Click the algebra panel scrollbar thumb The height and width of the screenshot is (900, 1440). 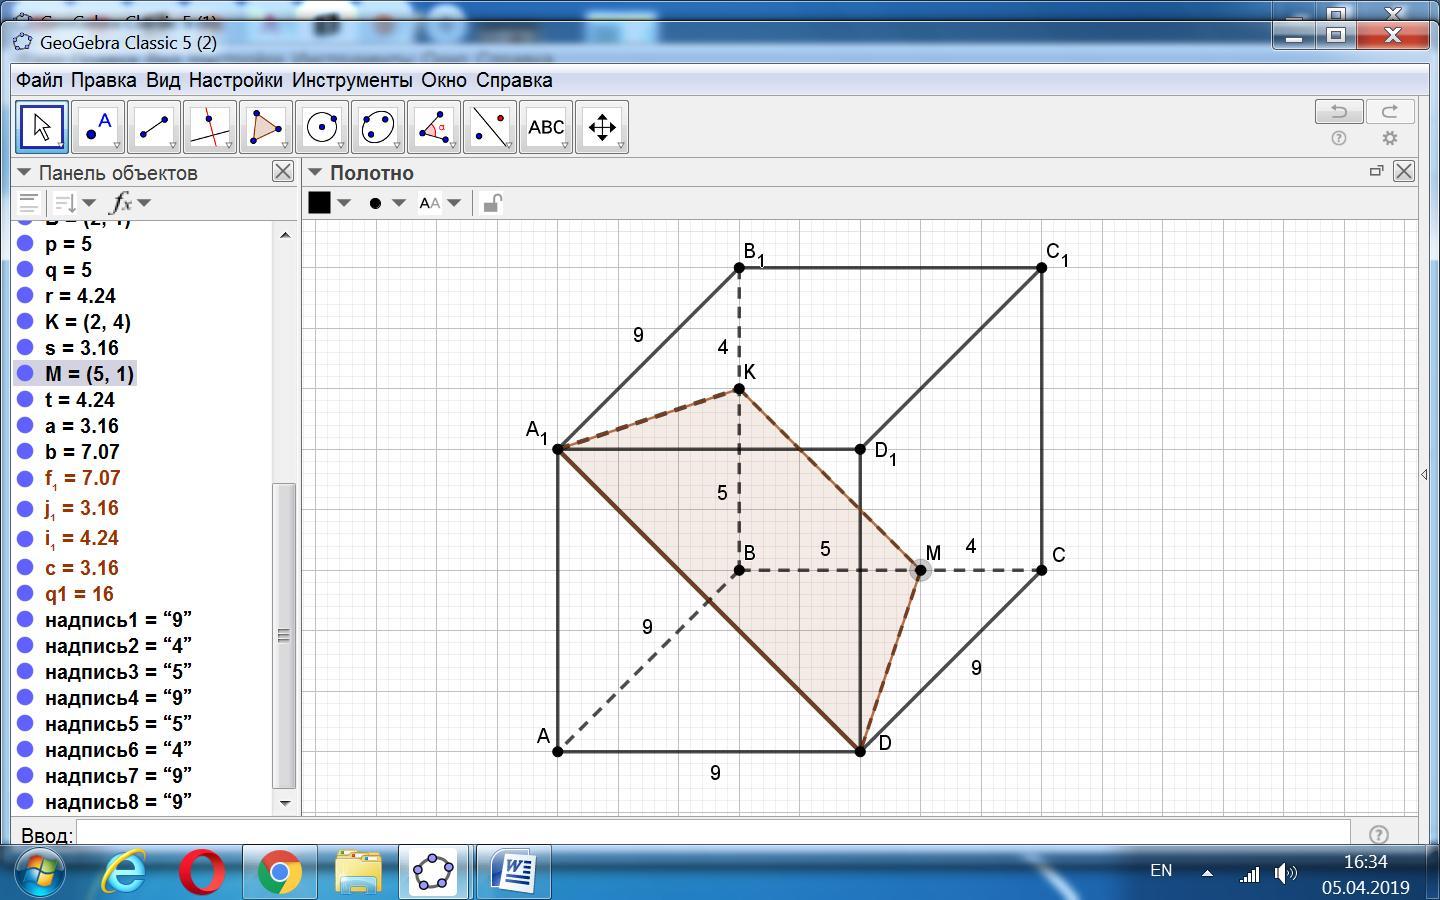coord(285,636)
